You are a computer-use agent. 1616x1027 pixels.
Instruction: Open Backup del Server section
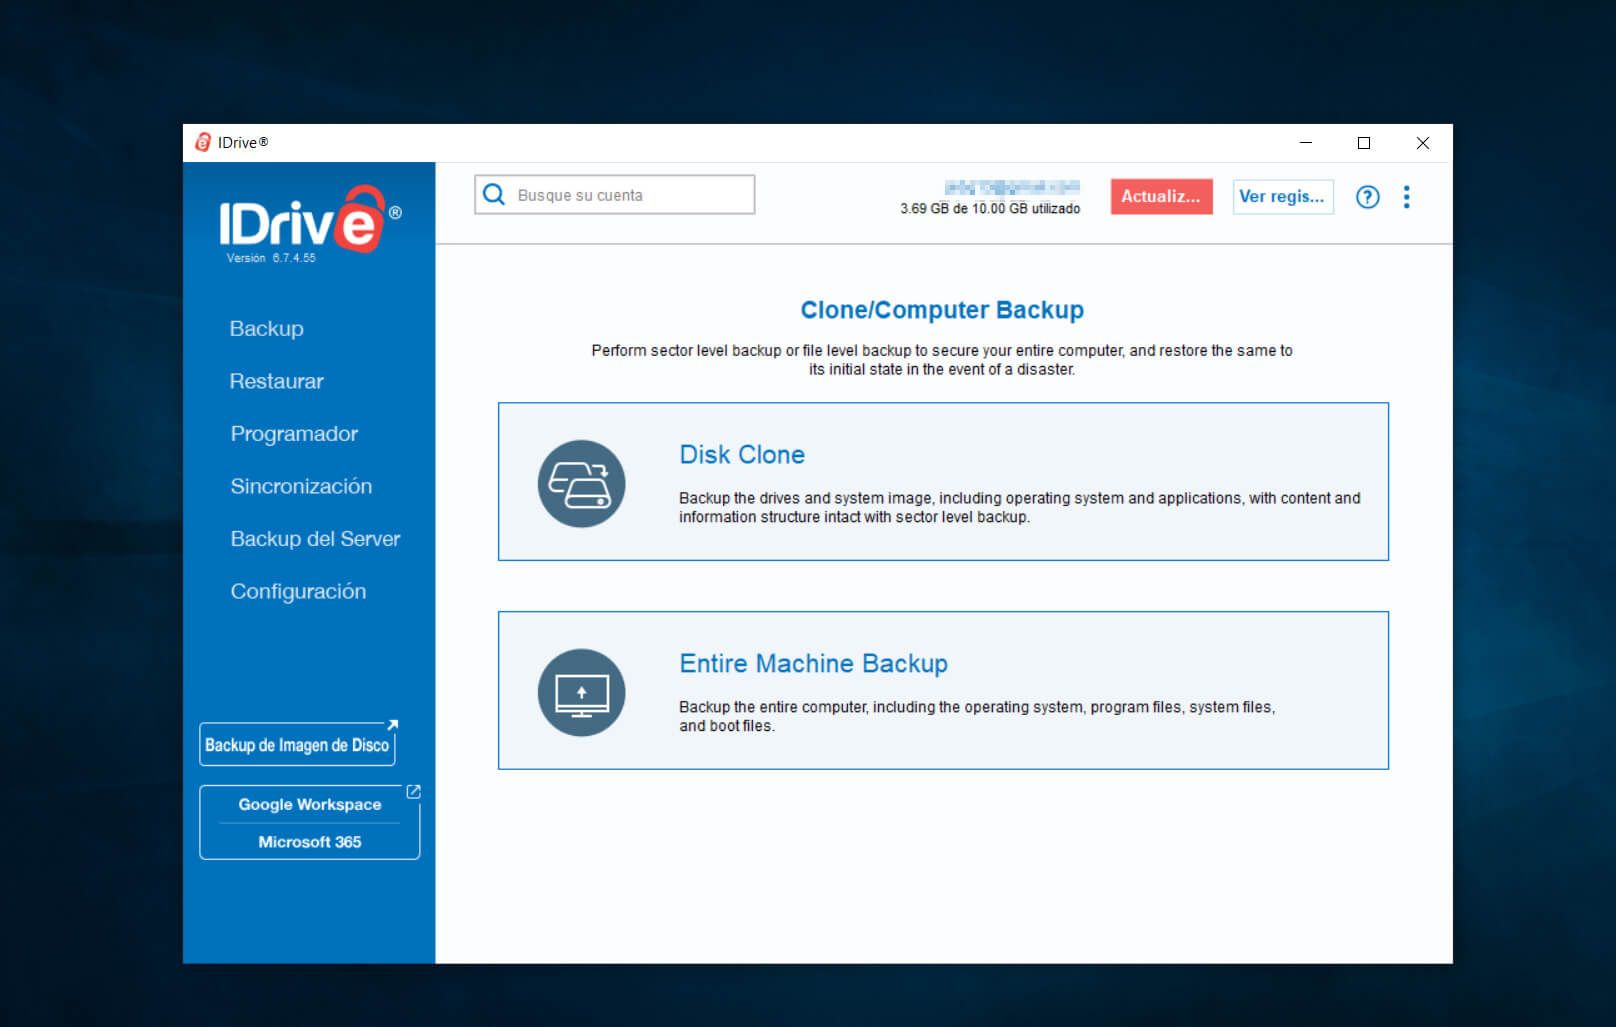(x=315, y=539)
